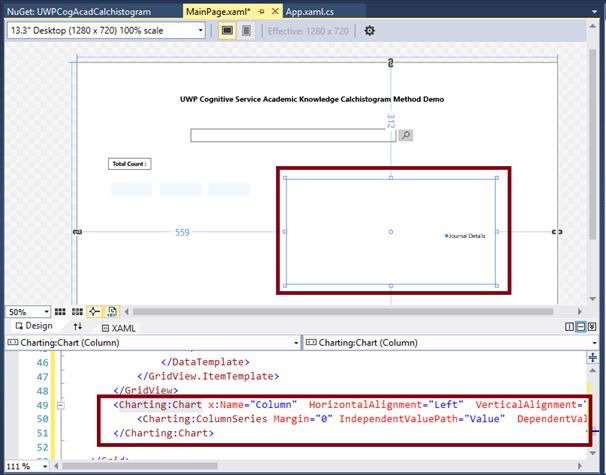
Task: Toggle snap to snaplines icon
Action: 94,312
